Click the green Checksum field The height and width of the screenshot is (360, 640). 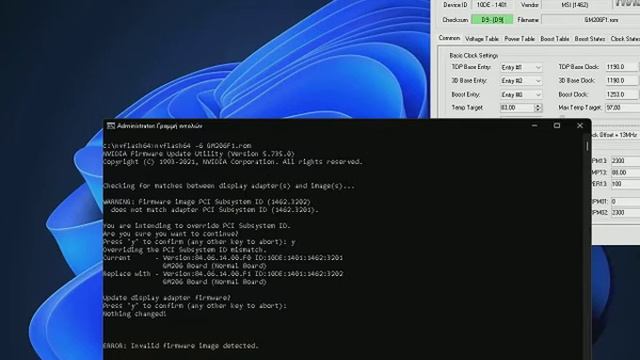pos(492,20)
